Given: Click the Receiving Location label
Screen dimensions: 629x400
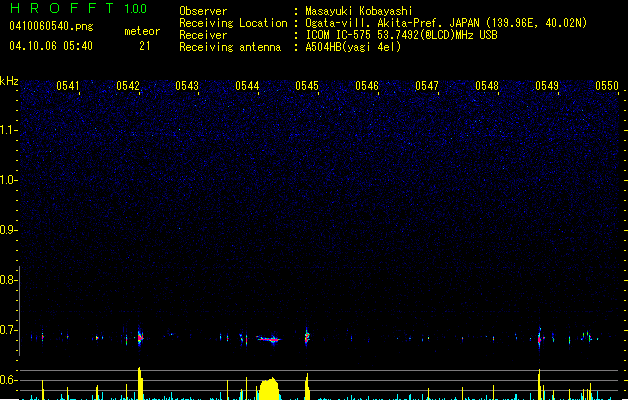Looking at the screenshot, I should [233, 23].
